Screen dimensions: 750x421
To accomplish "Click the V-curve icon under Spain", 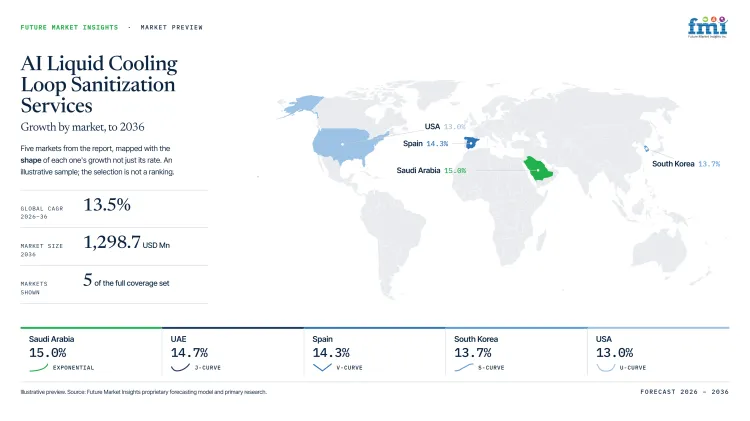I will coord(322,367).
